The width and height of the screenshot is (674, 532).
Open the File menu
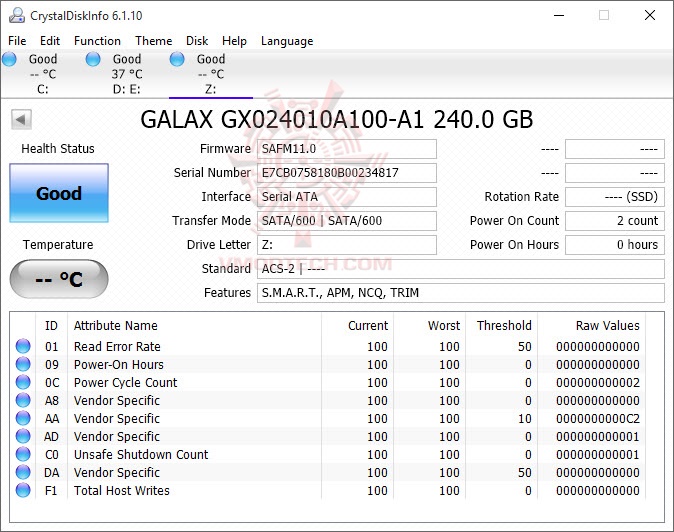17,41
